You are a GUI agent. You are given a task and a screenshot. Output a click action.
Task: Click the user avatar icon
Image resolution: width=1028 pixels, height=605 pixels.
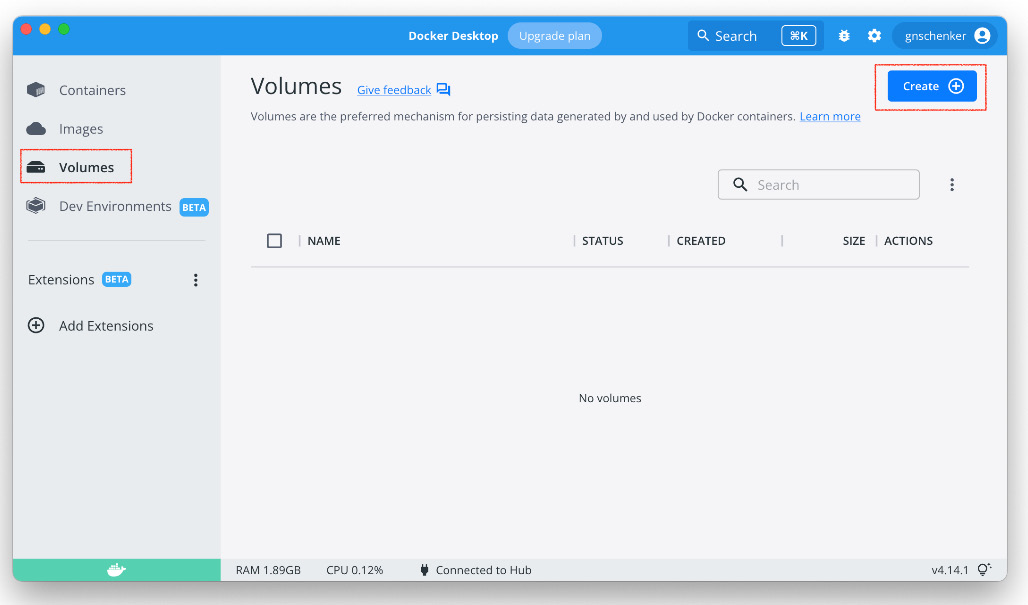982,36
